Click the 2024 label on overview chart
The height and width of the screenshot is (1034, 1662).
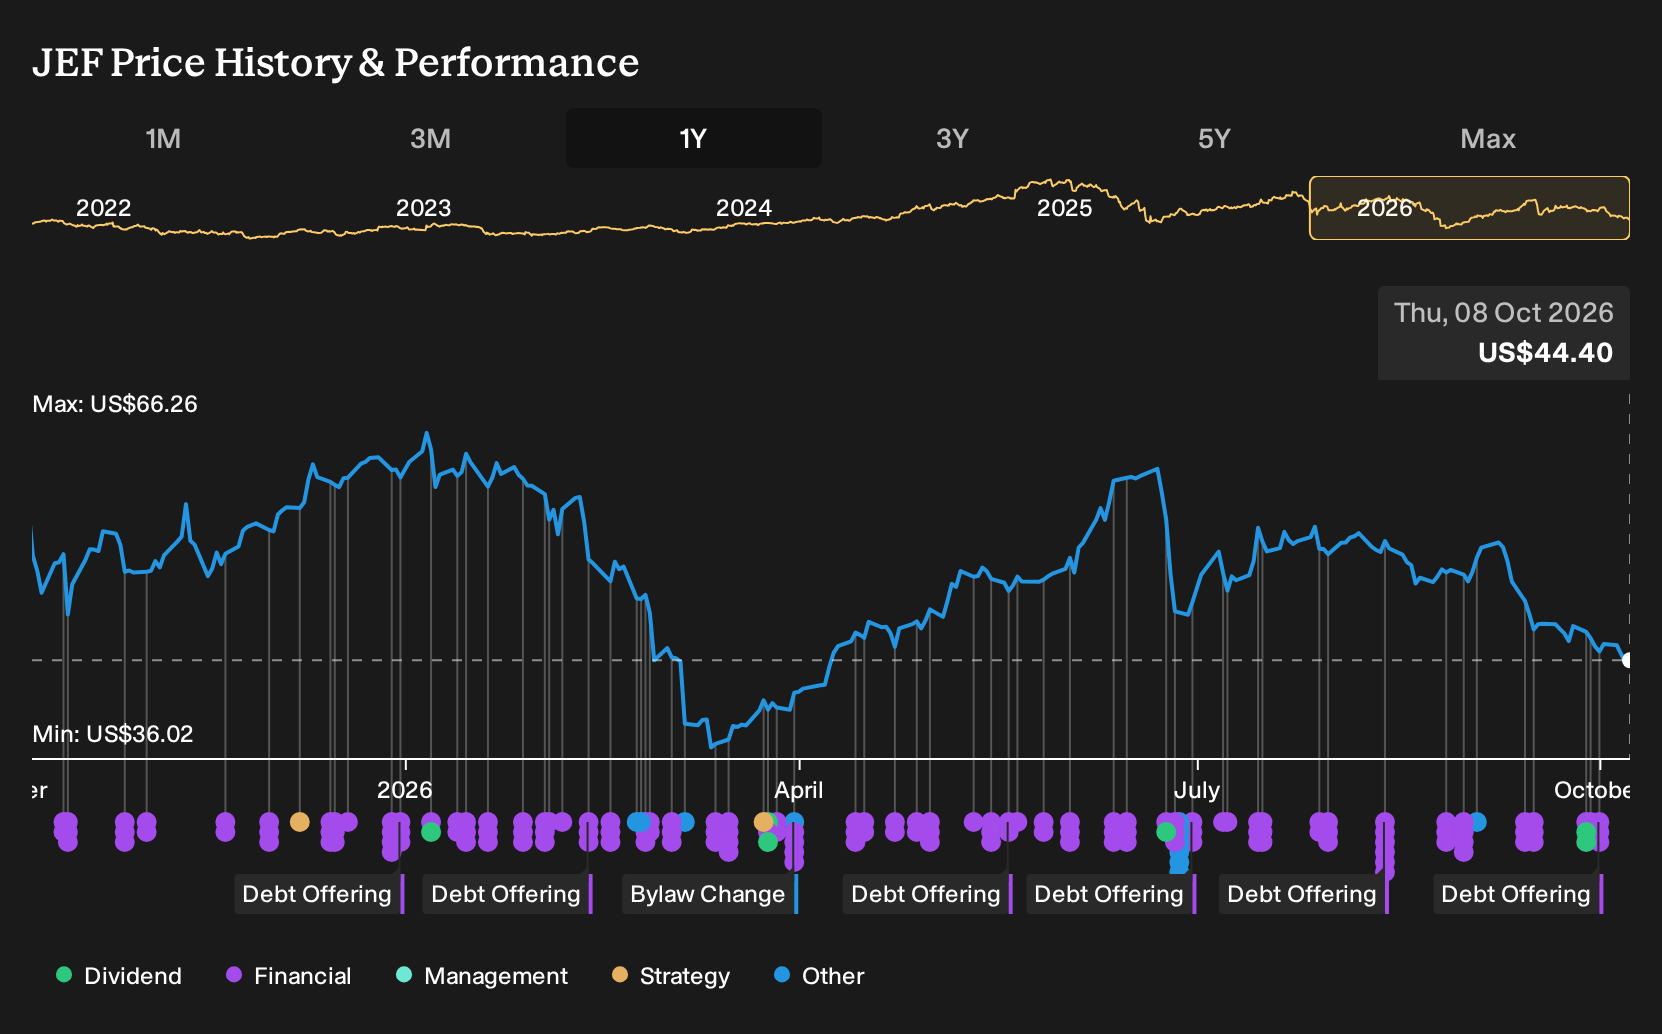click(x=744, y=208)
